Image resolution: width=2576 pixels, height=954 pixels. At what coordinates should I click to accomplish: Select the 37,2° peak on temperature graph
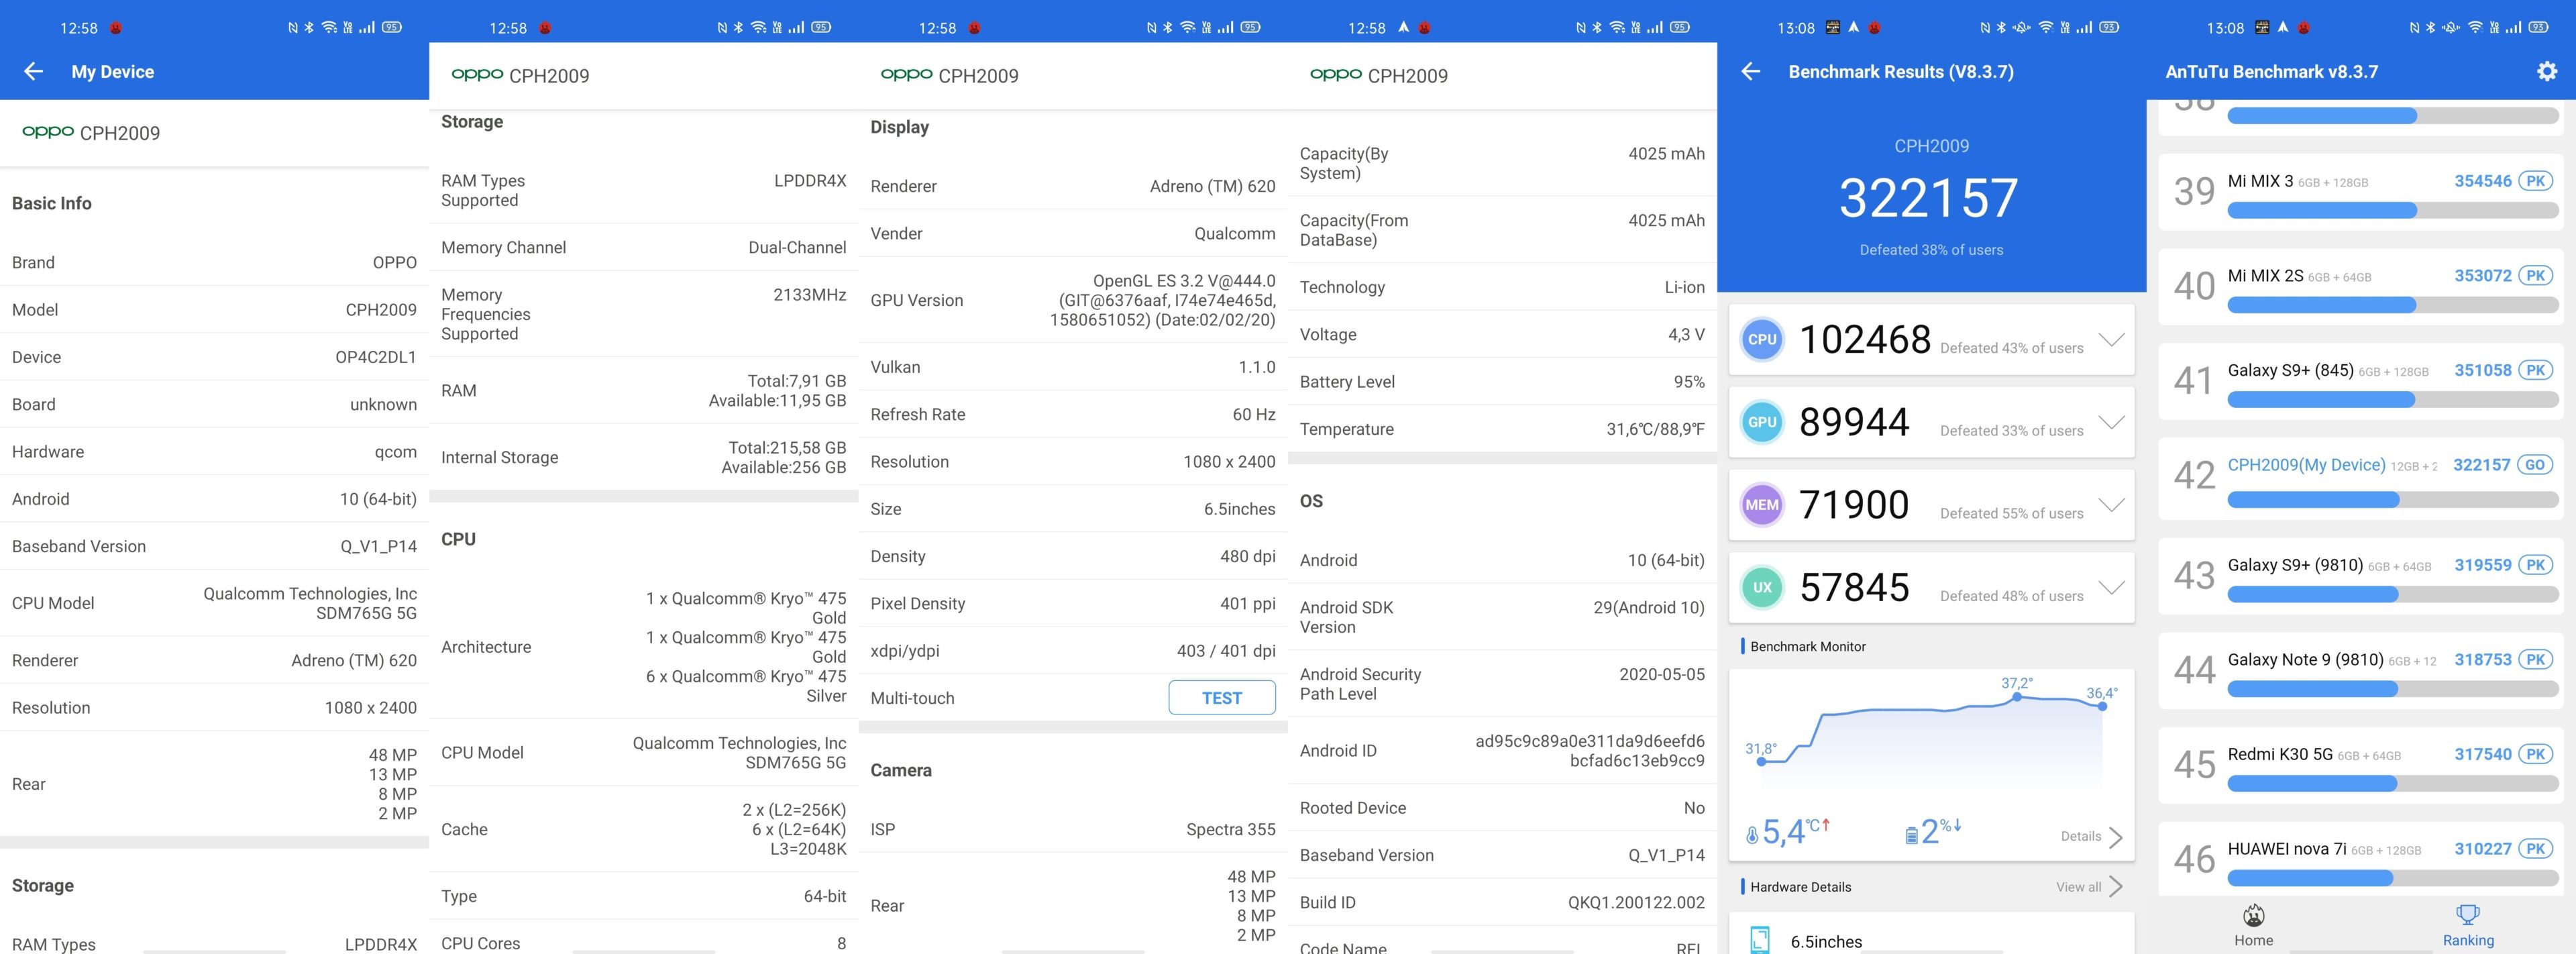click(2016, 696)
